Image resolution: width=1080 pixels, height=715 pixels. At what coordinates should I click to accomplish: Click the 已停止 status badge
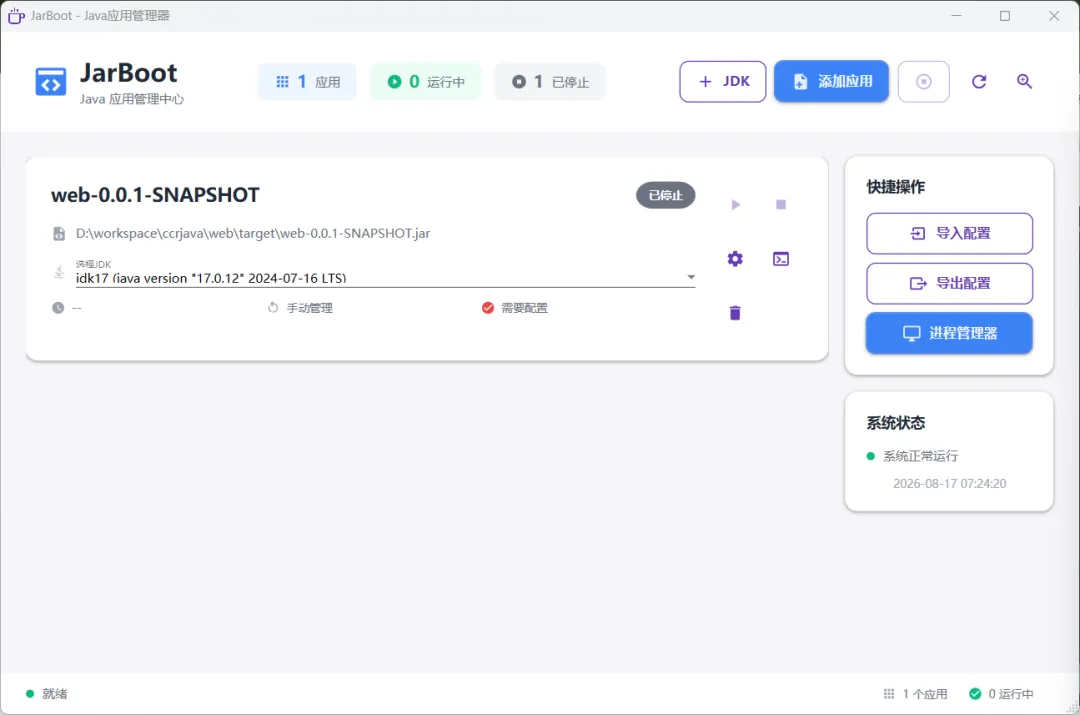pos(665,195)
